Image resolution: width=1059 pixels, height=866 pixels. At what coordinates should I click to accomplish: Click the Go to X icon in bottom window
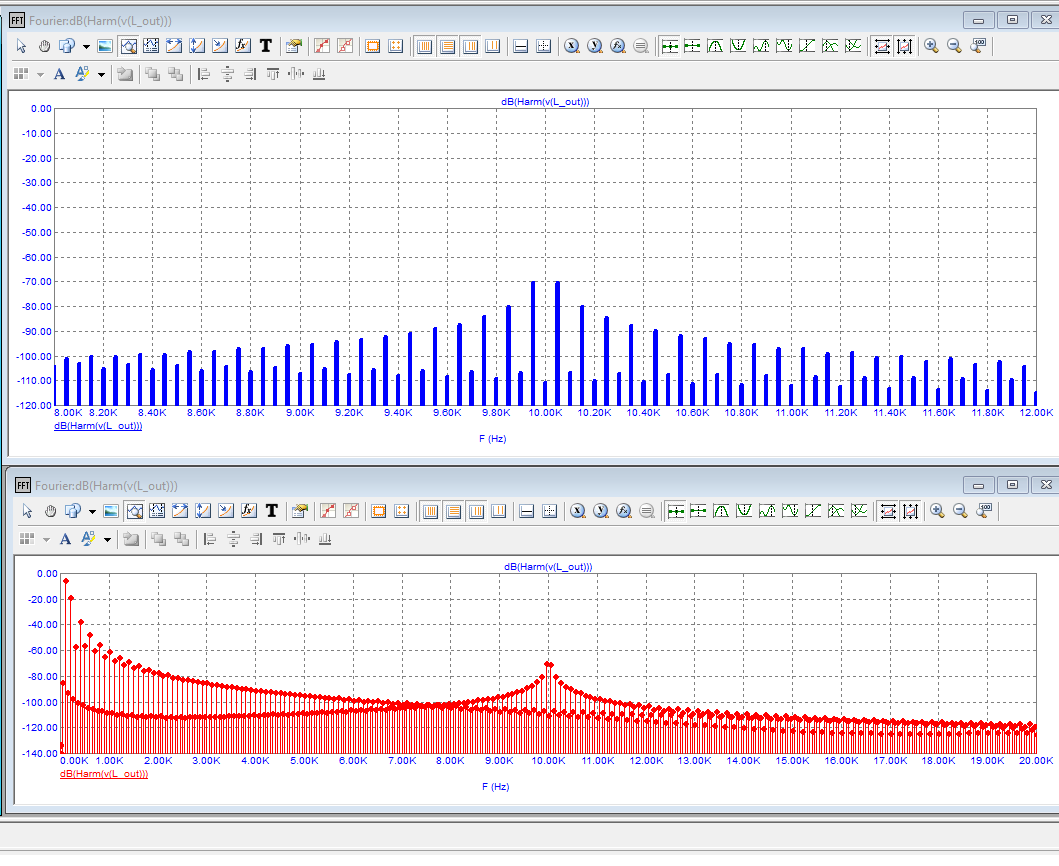click(578, 511)
